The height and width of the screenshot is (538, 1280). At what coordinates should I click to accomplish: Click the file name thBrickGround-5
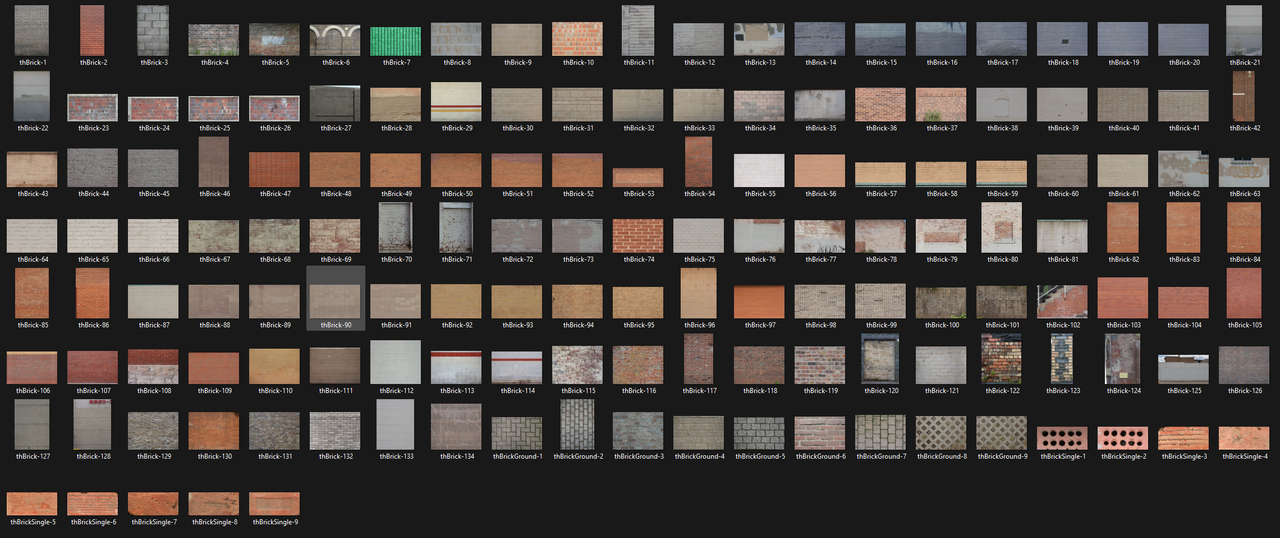point(759,457)
